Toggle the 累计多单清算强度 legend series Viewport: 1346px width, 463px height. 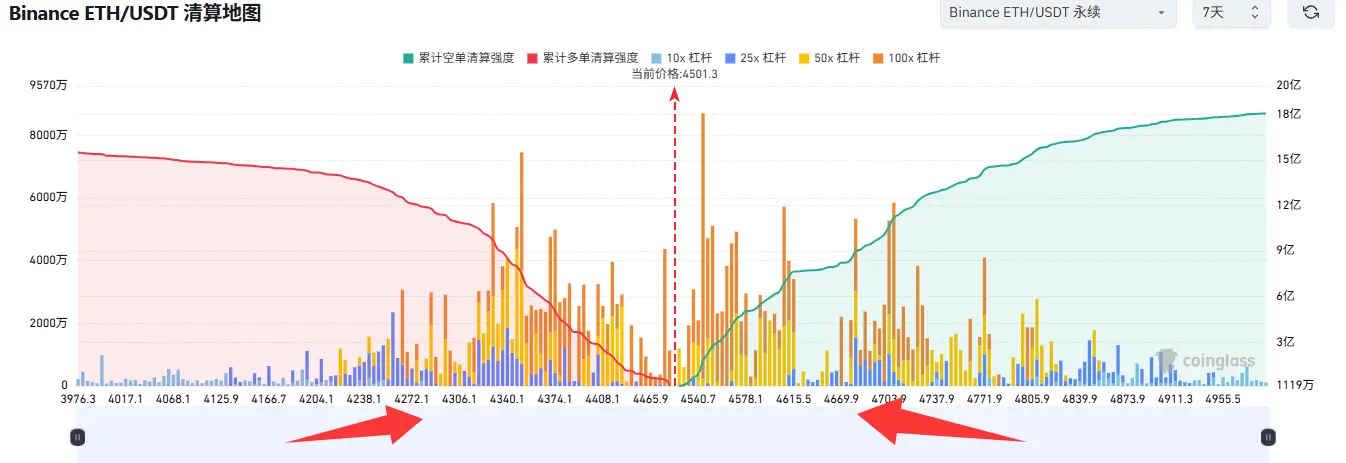coord(582,58)
